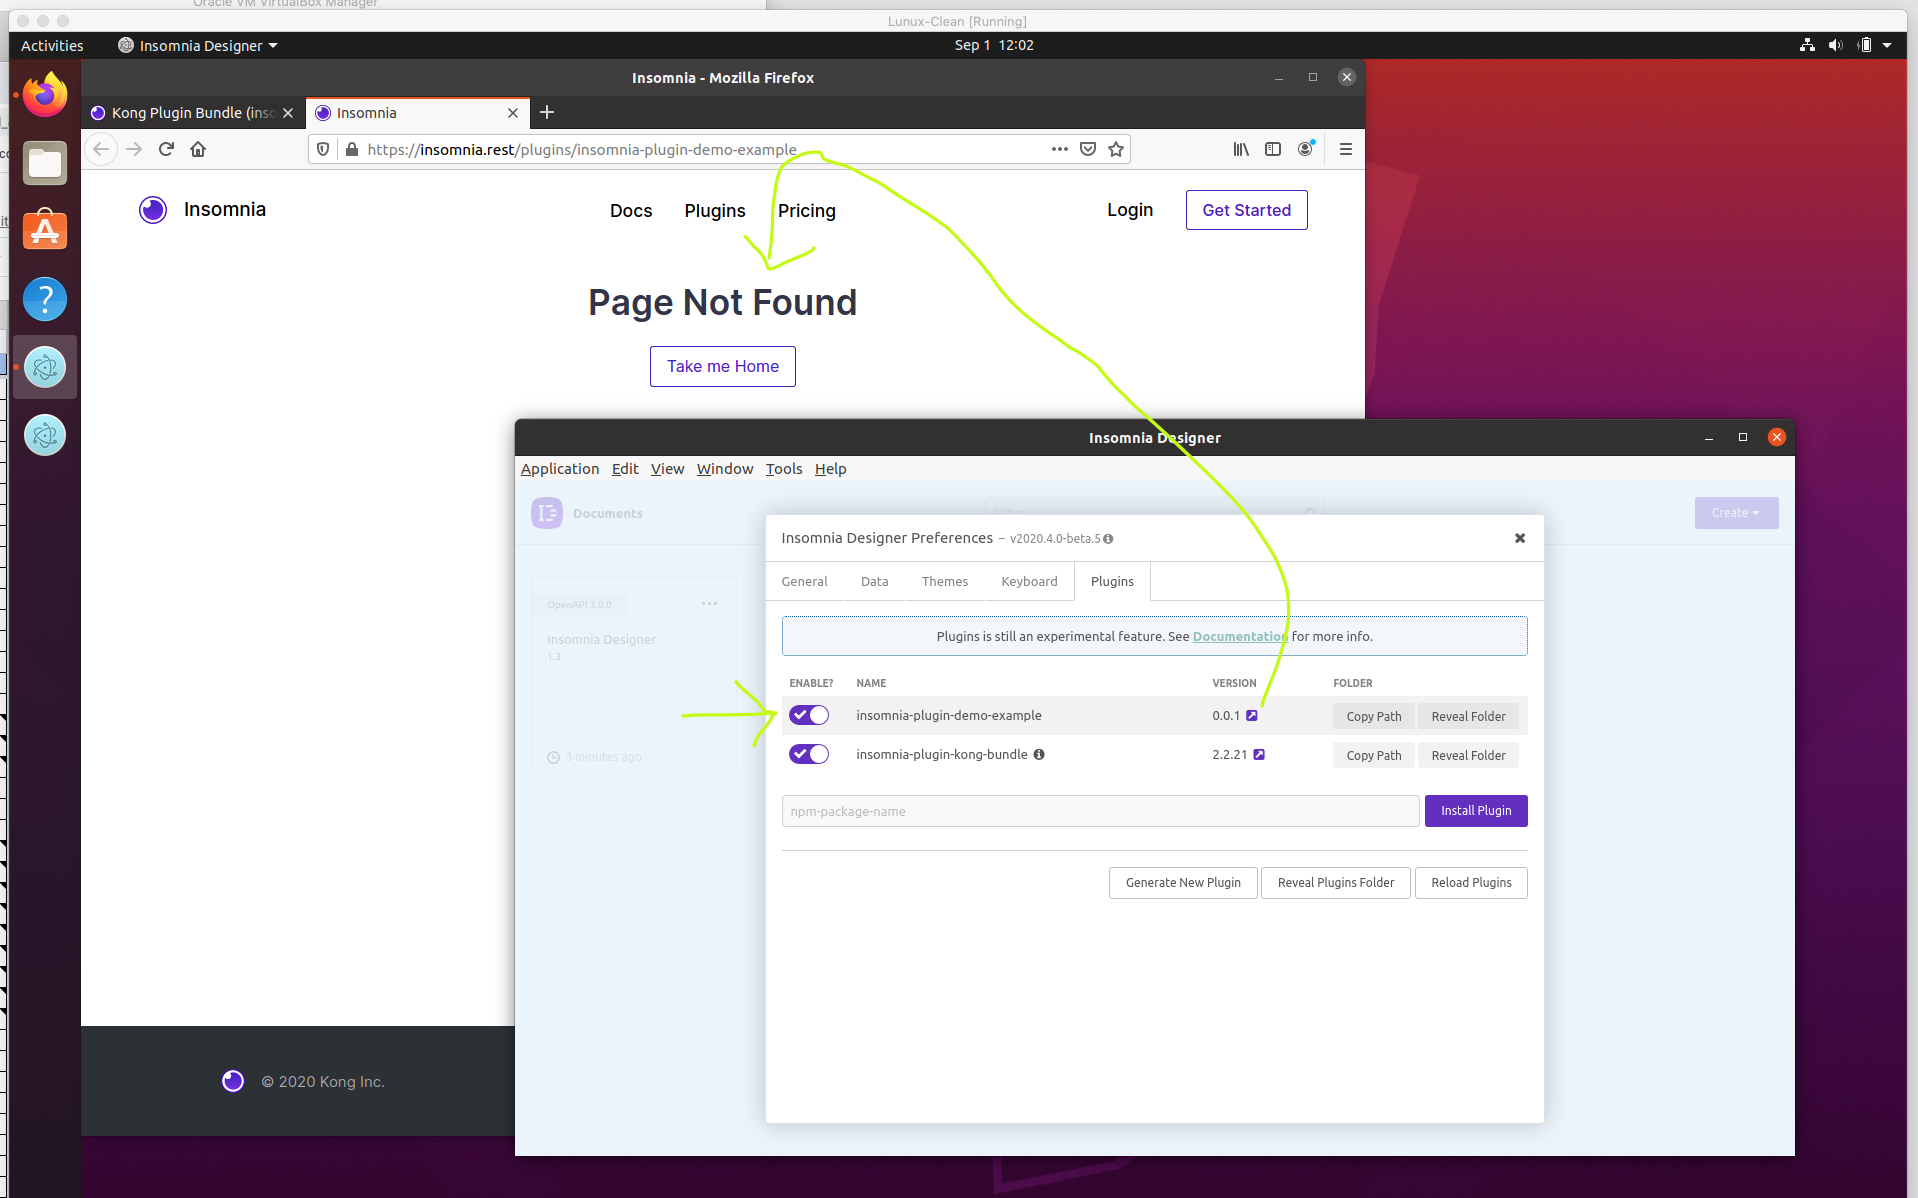Open the View menu in Insomnia Designer
This screenshot has height=1198, width=1918.
click(x=667, y=469)
